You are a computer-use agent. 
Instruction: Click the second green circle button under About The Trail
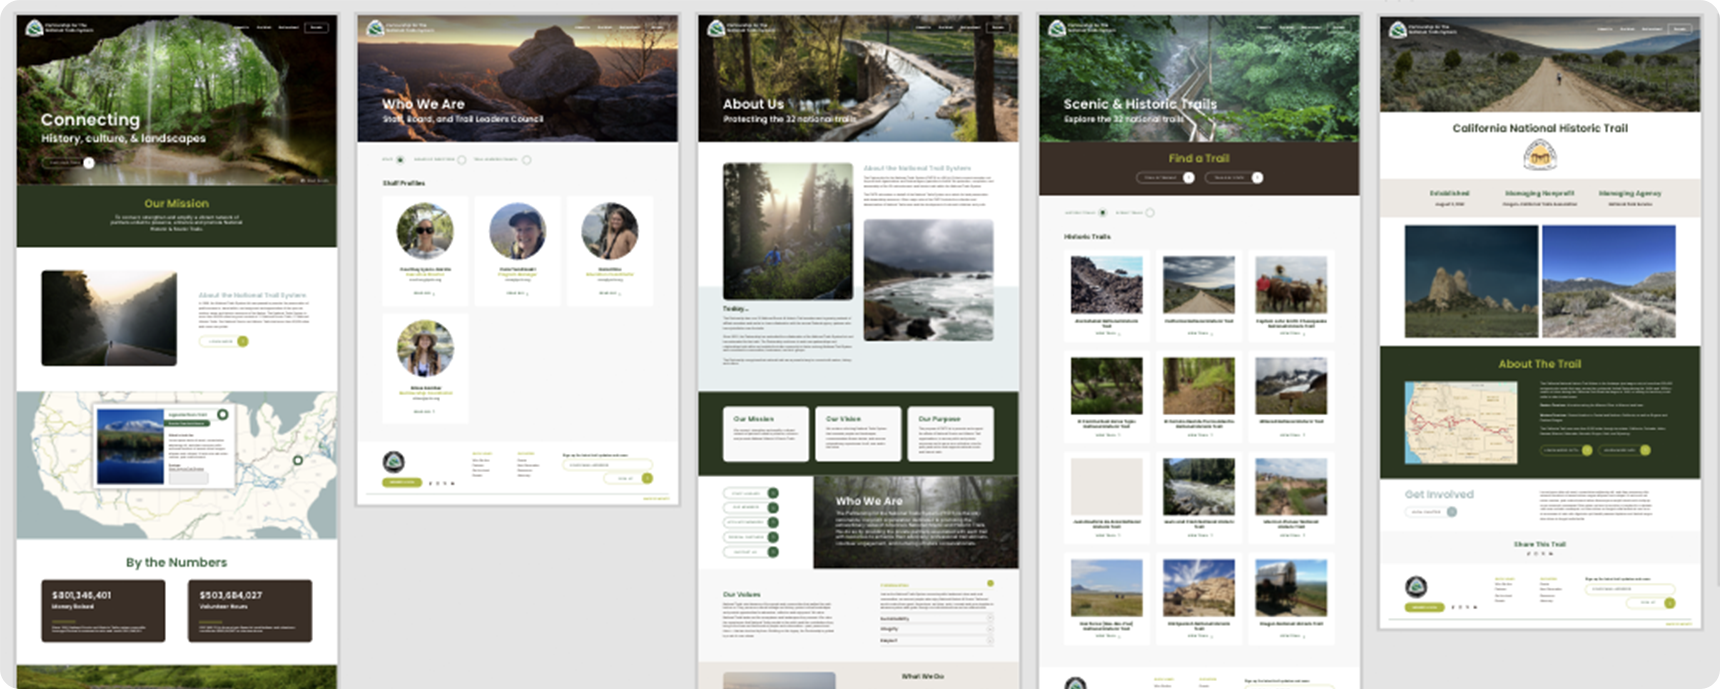[1645, 450]
